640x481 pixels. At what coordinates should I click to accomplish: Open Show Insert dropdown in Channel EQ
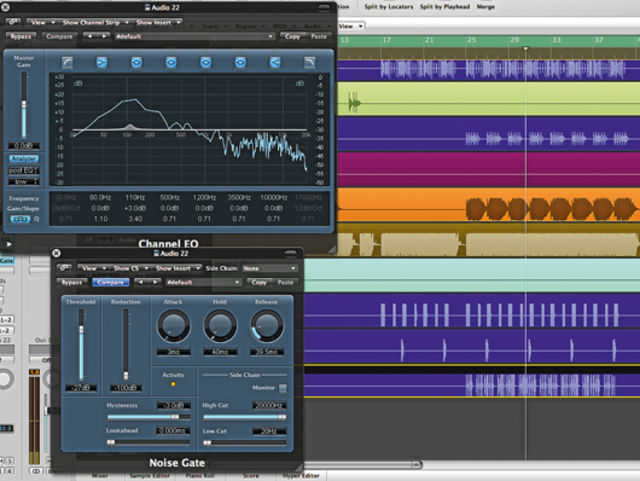(157, 22)
